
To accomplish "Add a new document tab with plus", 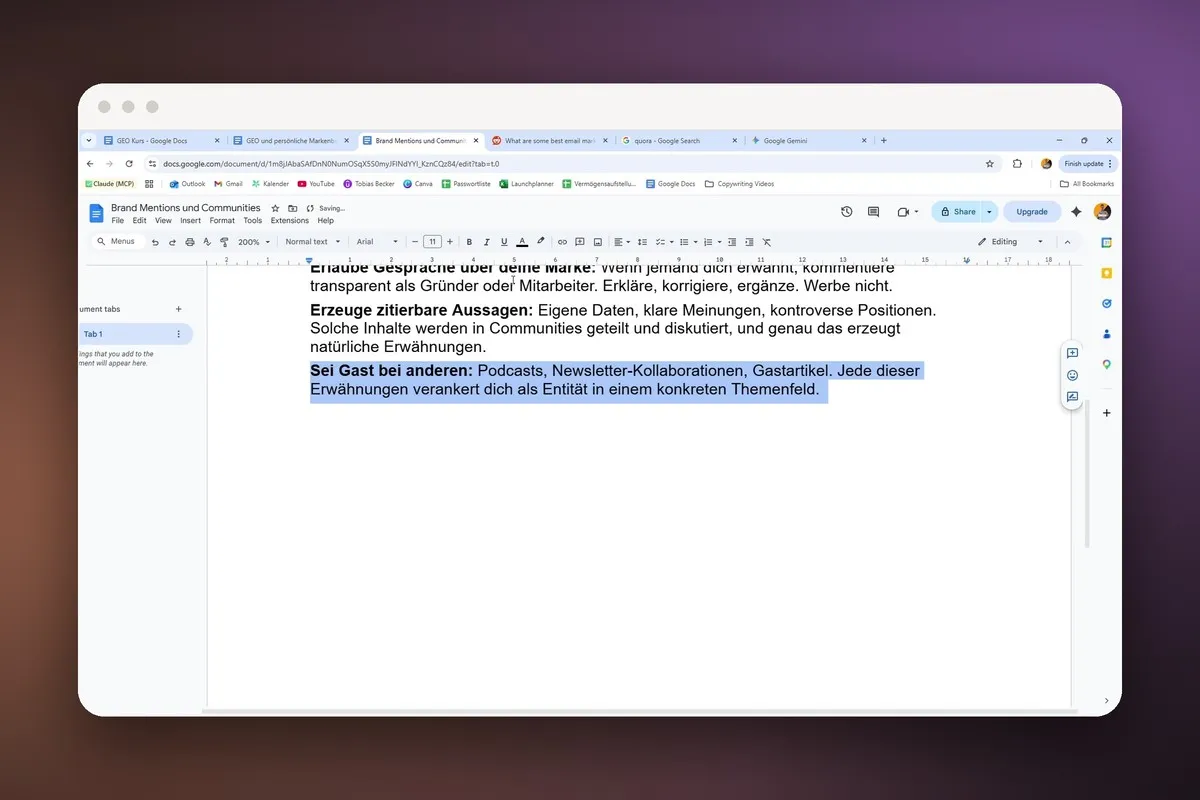I will (x=179, y=309).
